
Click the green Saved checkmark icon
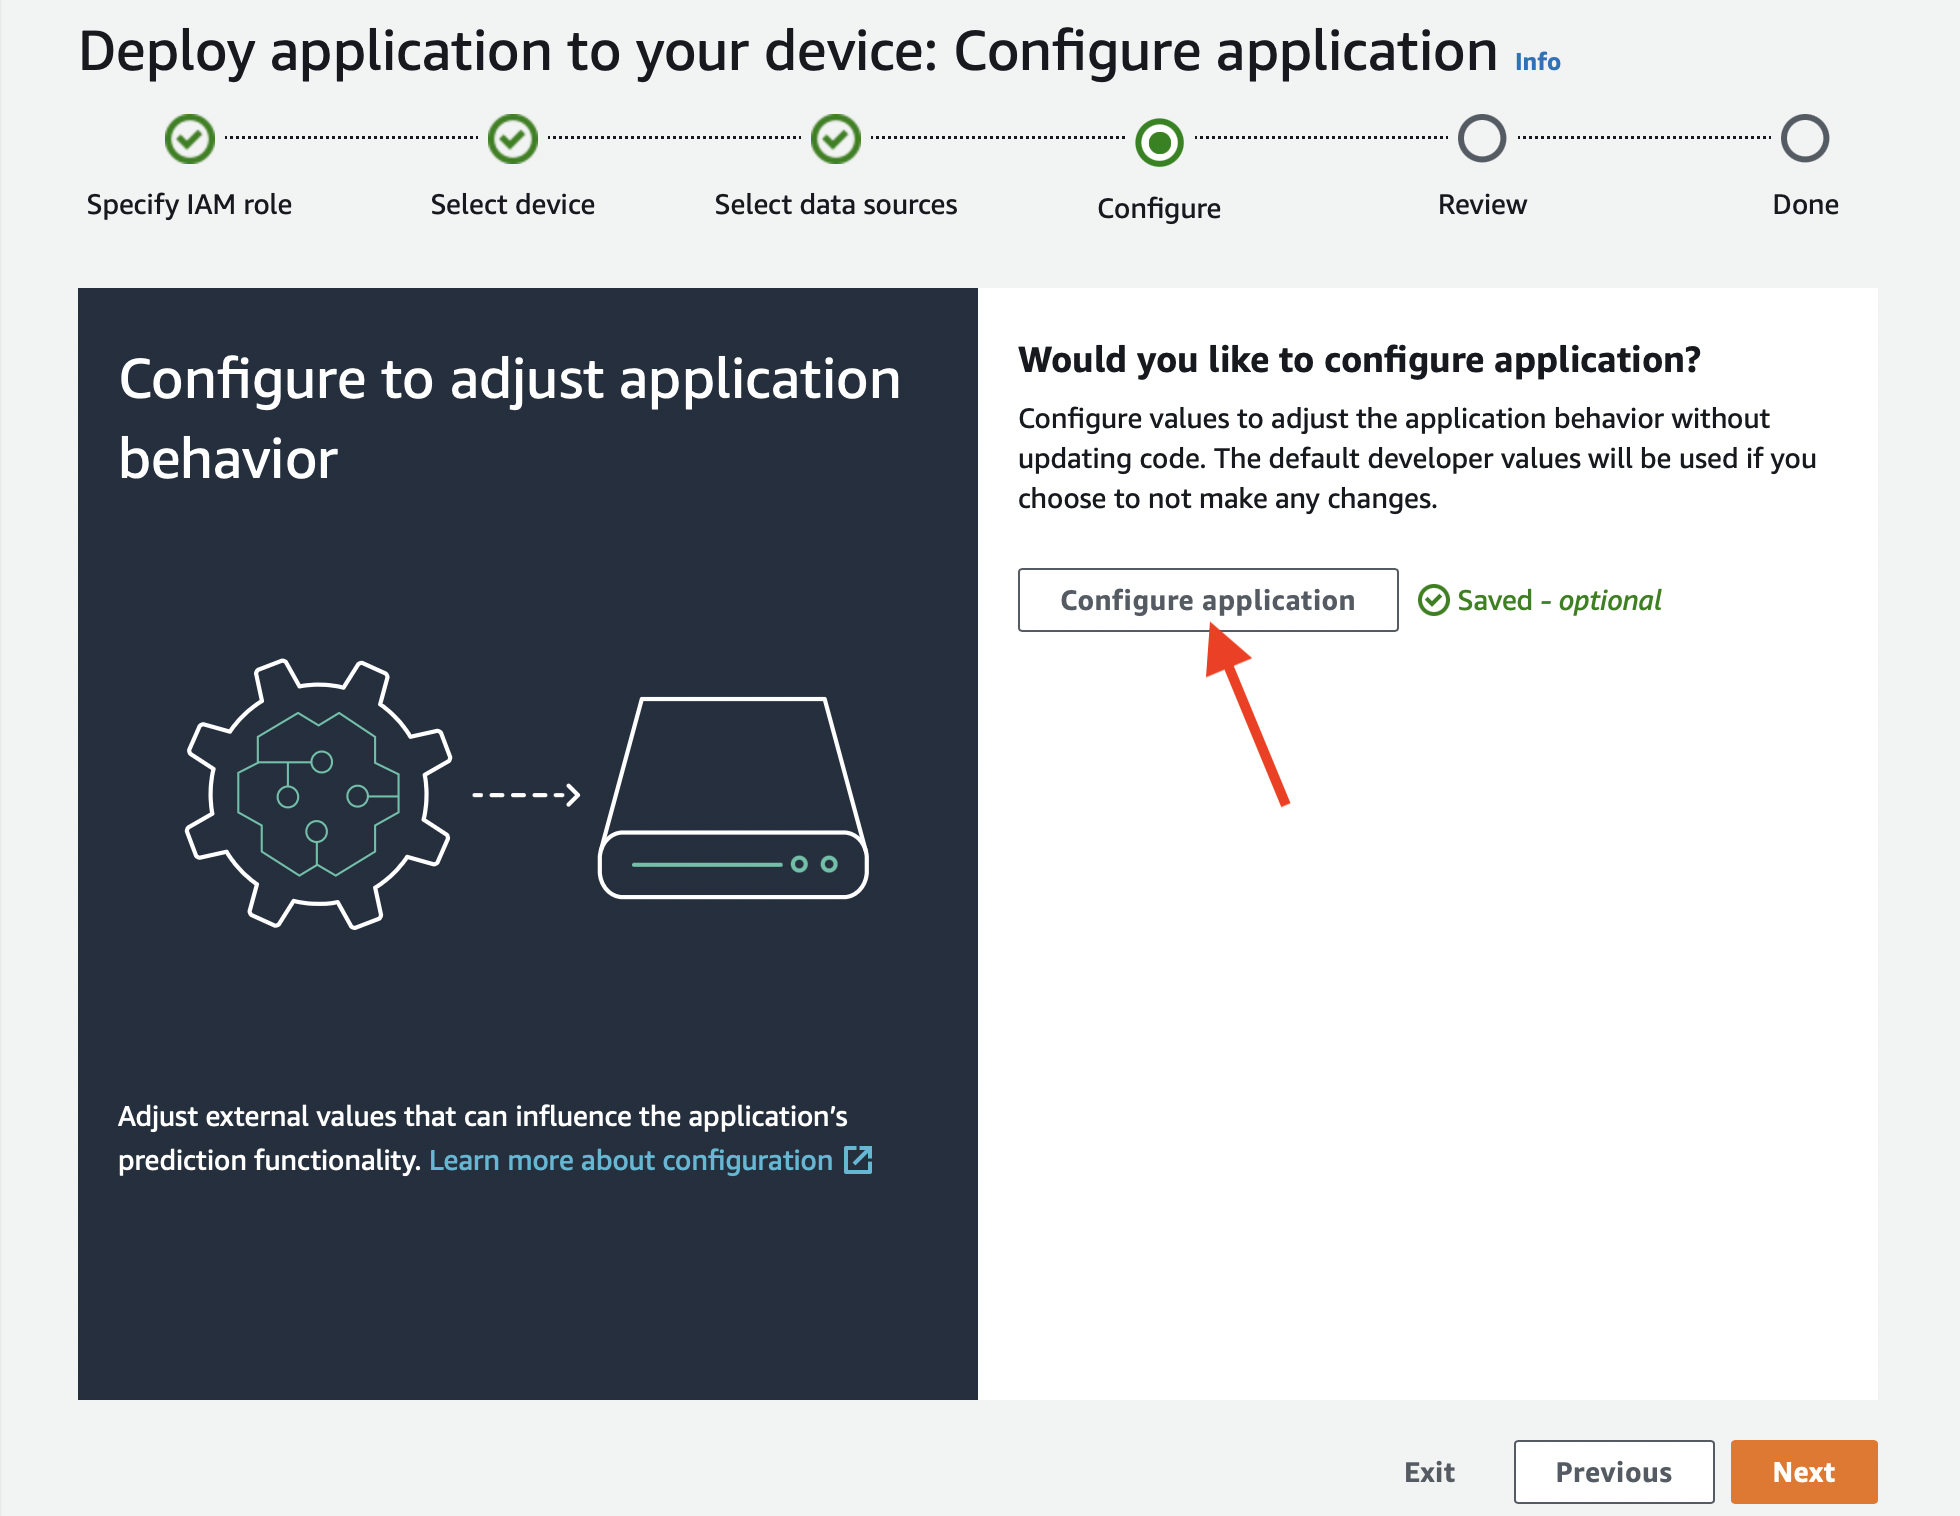[1434, 600]
